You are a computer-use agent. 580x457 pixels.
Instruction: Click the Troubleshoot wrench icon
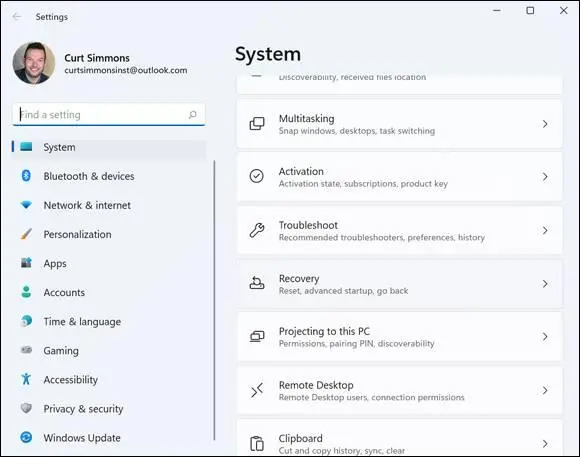coord(257,230)
